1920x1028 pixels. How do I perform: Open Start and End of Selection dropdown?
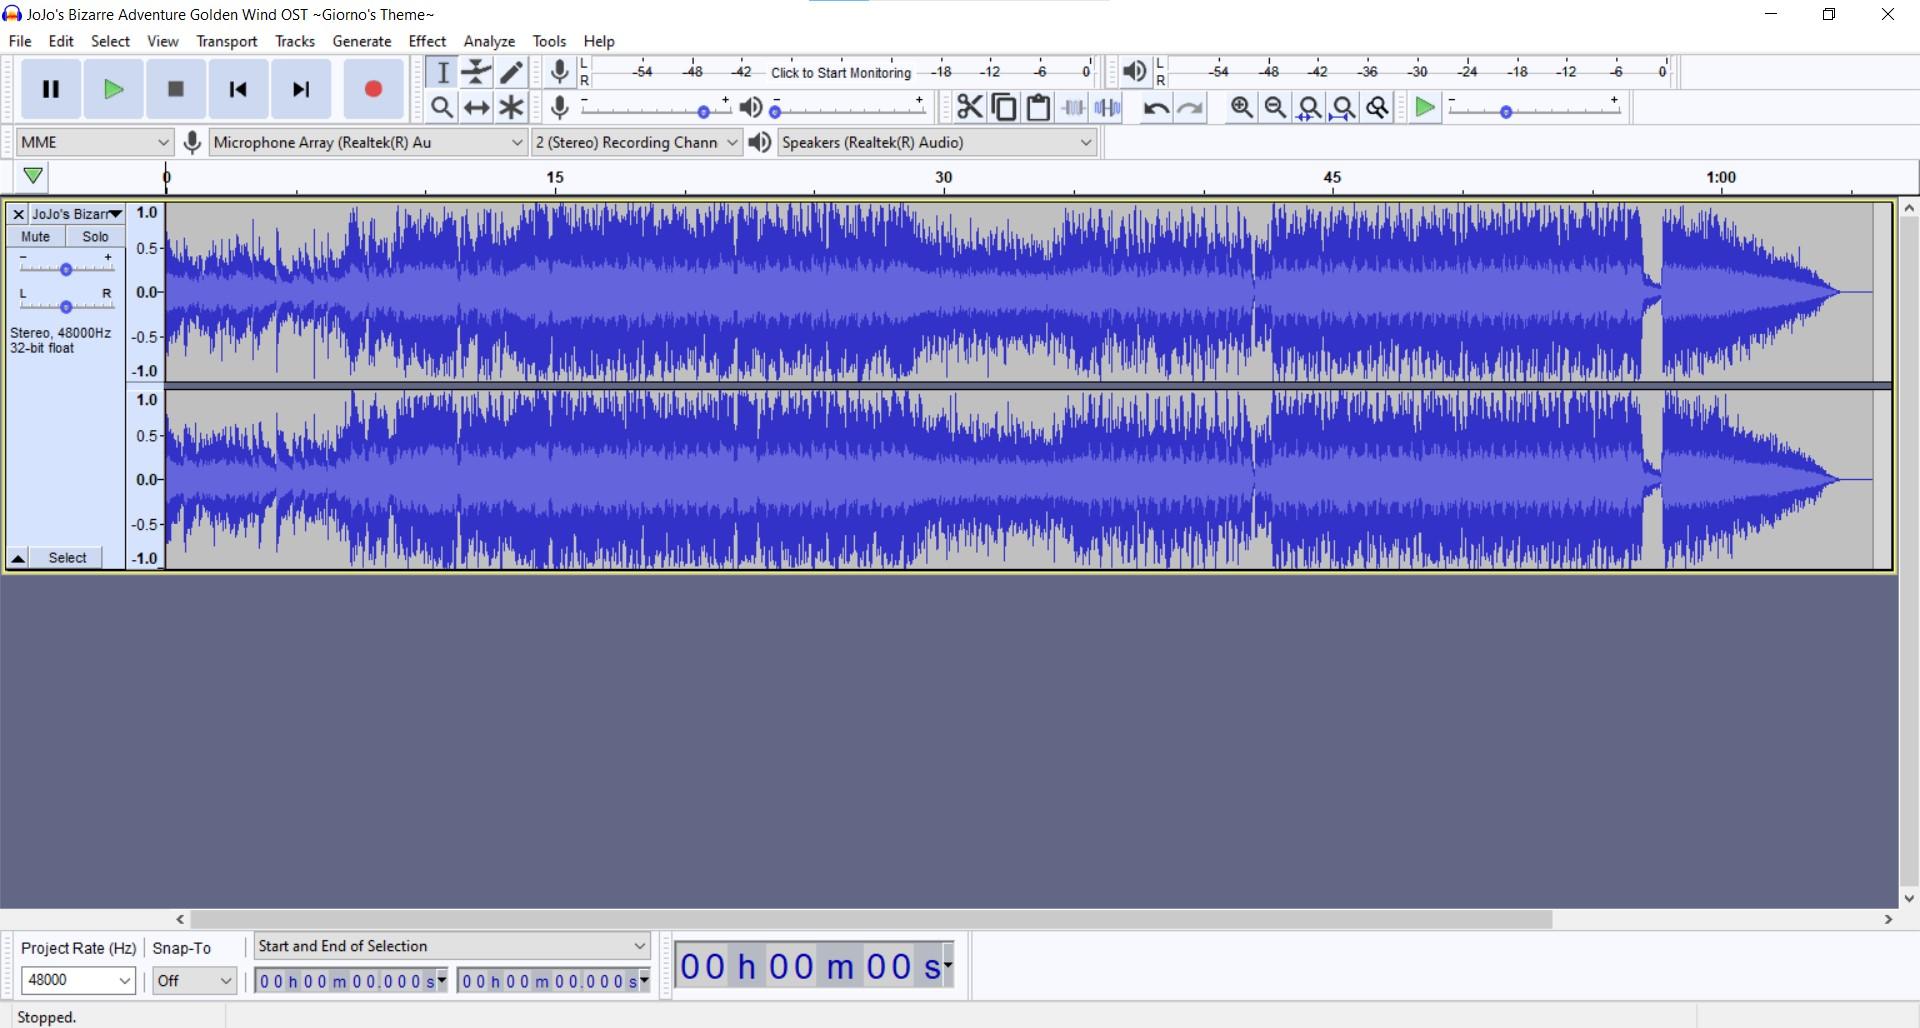[452, 946]
